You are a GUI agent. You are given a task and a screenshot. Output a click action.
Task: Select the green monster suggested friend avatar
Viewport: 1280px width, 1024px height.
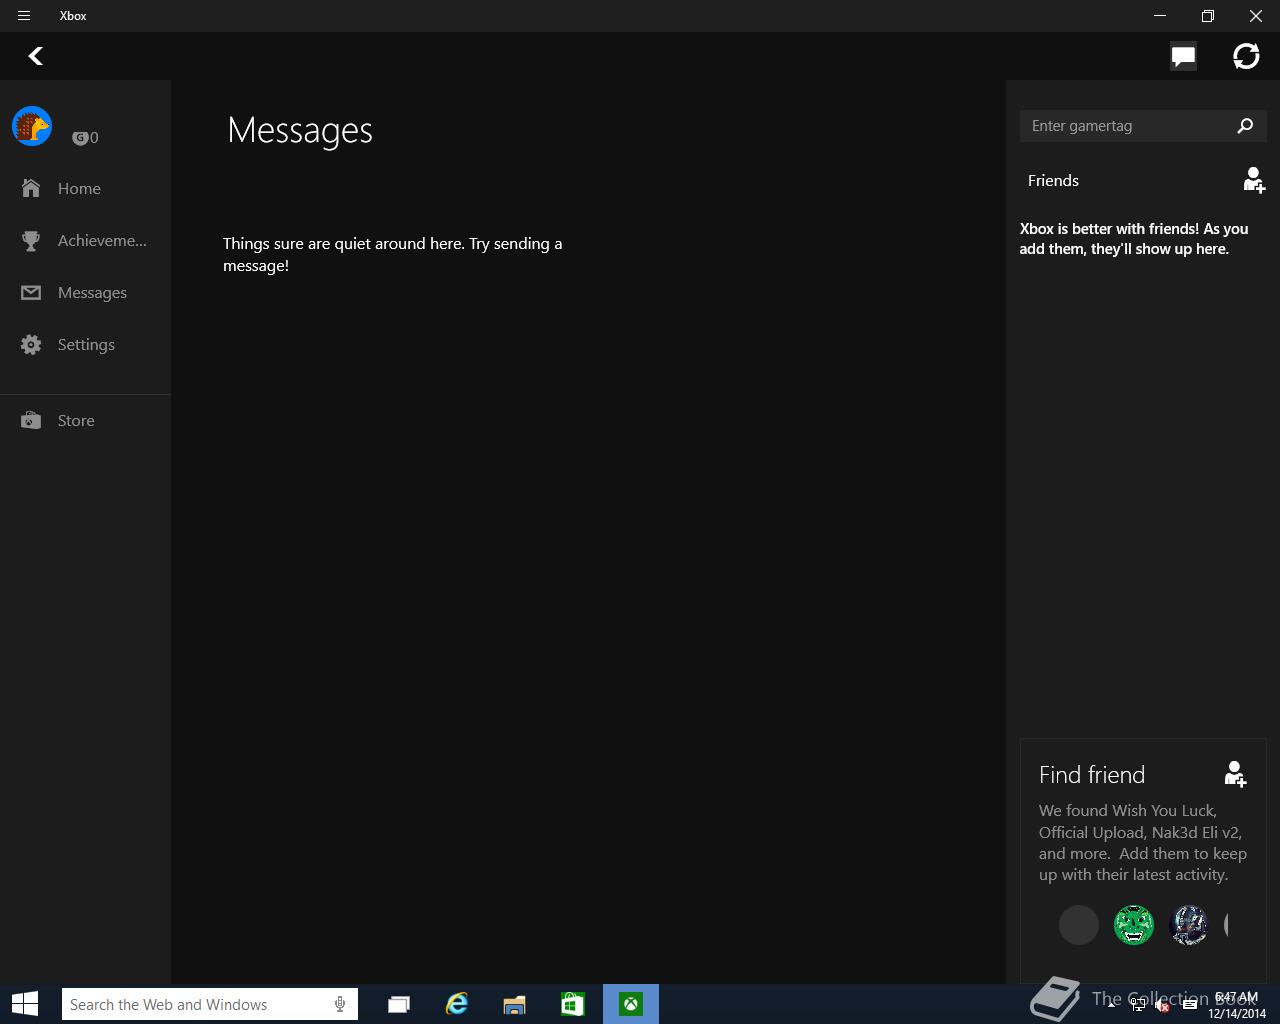point(1134,925)
